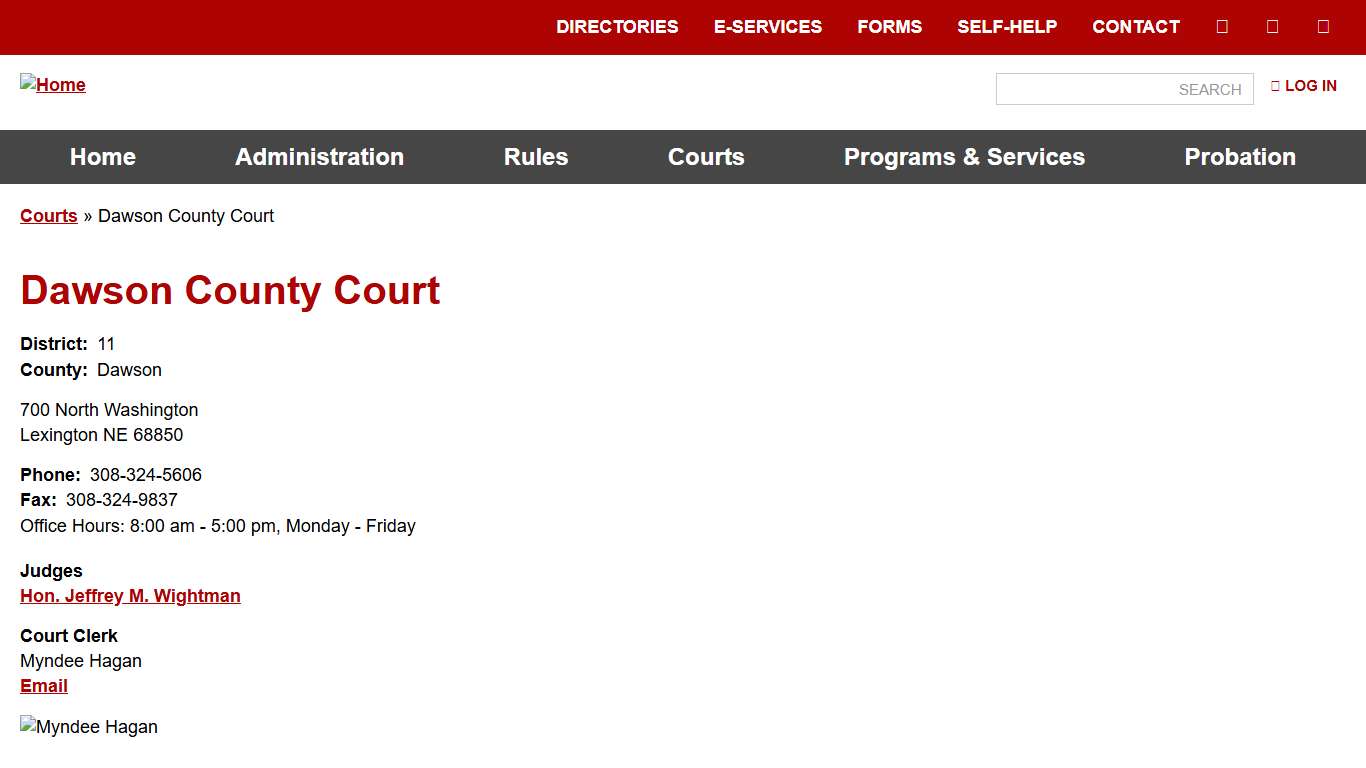Email court clerk Myndee Hagan
Image resolution: width=1366 pixels, height=768 pixels.
44,685
